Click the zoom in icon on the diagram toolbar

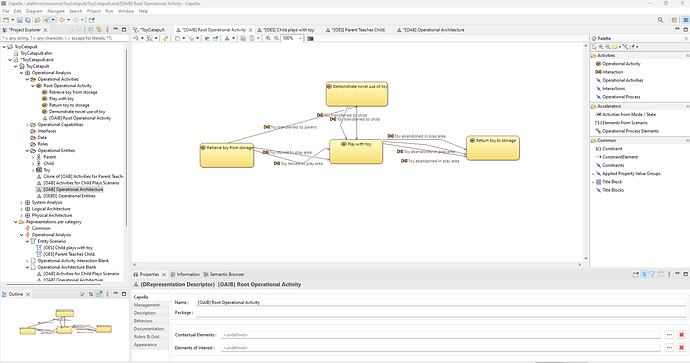(268, 38)
